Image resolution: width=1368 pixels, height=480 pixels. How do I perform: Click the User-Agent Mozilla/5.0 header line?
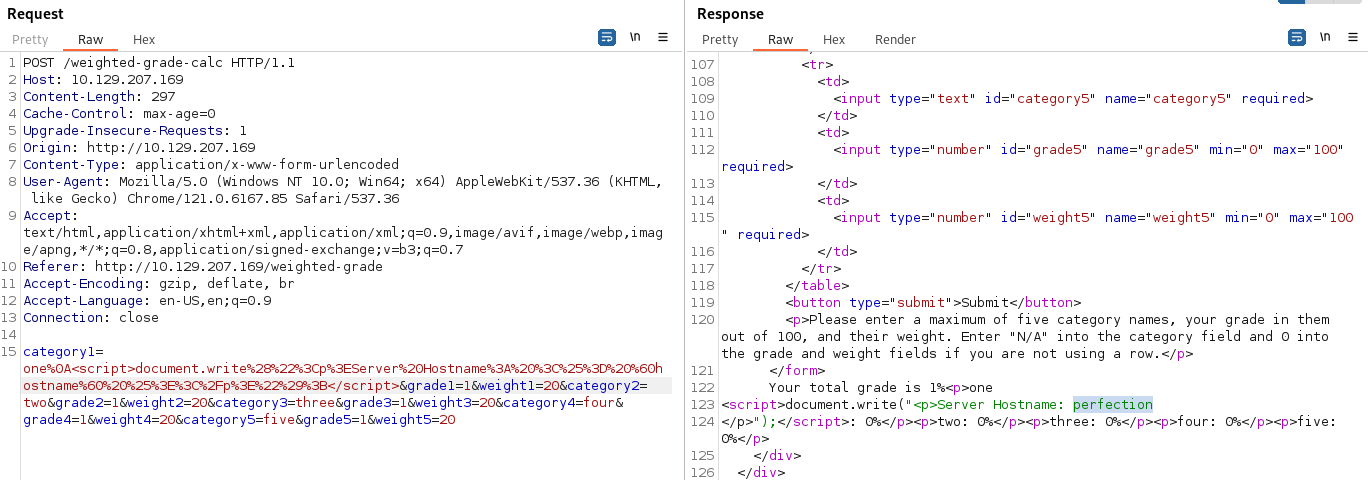(x=343, y=190)
